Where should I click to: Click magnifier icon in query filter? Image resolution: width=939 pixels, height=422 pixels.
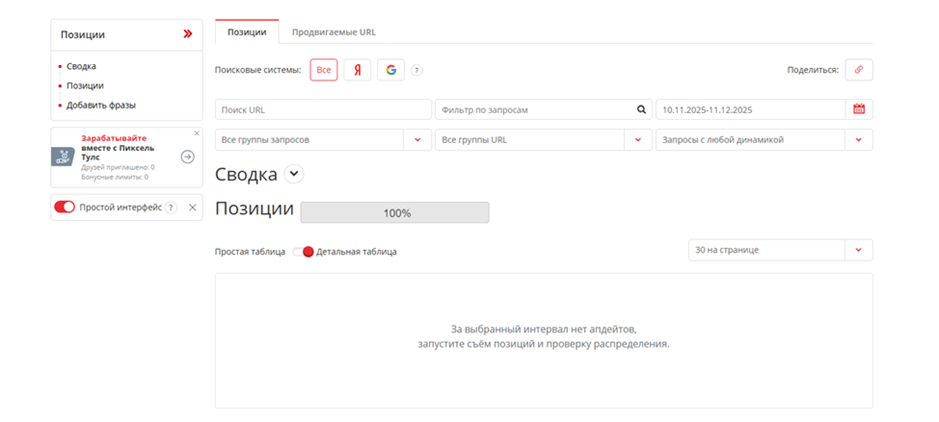[642, 109]
